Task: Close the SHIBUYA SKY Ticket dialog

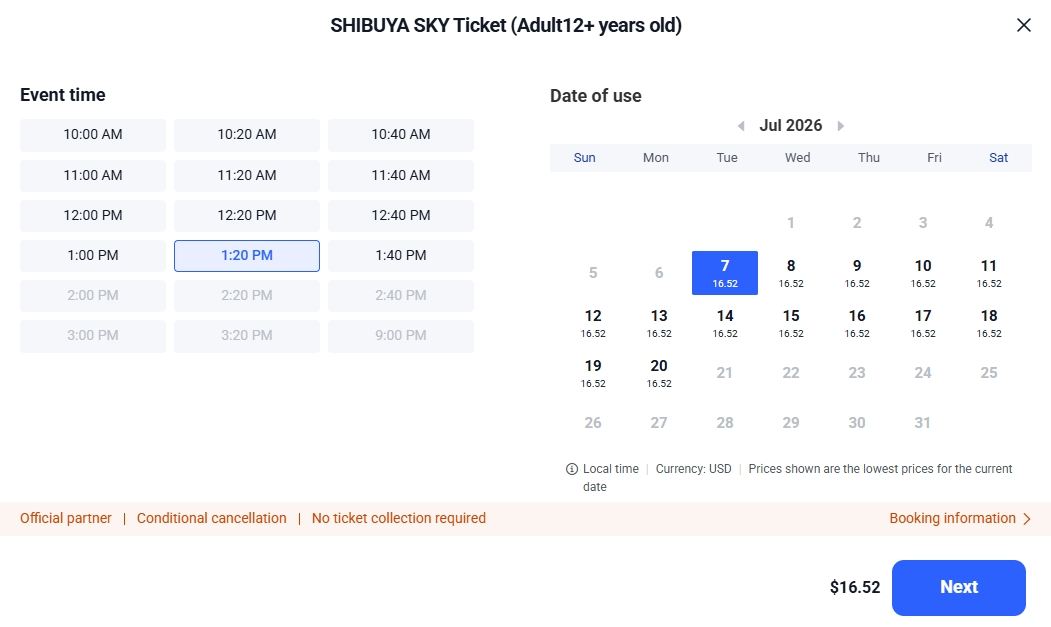Action: pos(1023,25)
